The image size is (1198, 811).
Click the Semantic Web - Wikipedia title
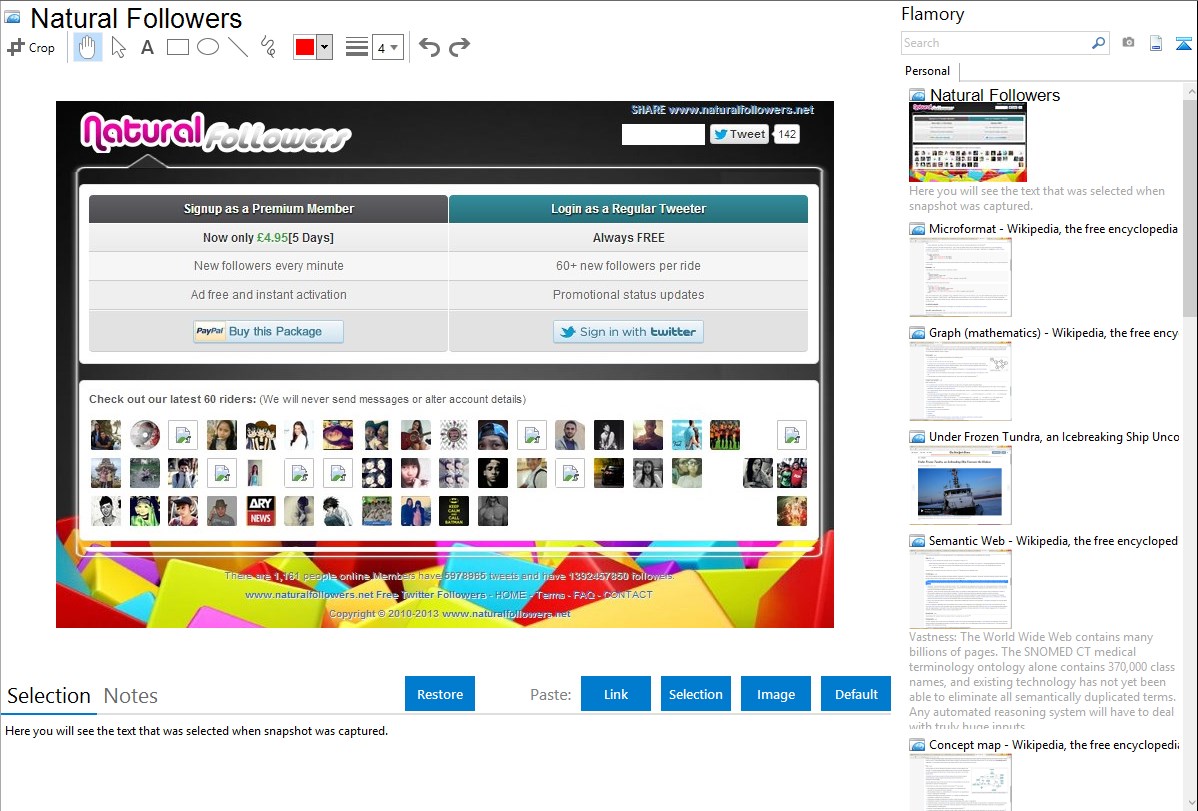point(1053,541)
